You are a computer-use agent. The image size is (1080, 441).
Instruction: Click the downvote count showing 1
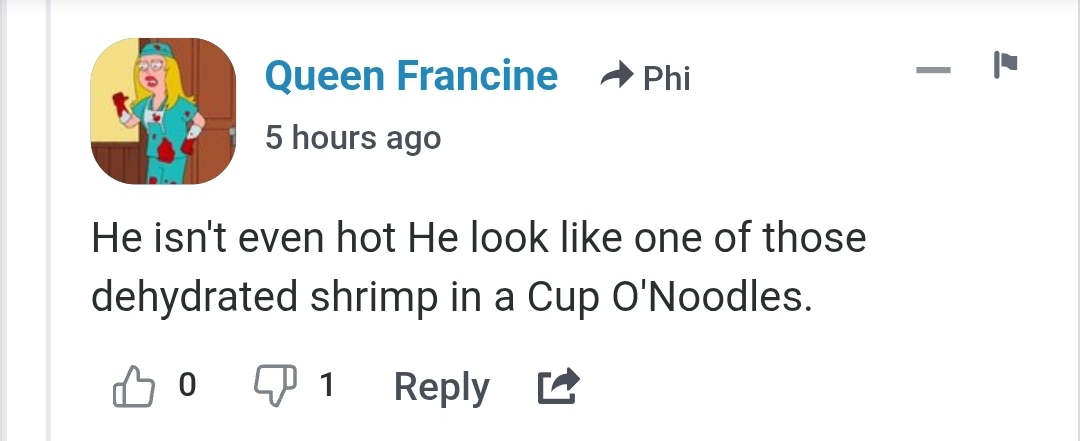pos(327,384)
